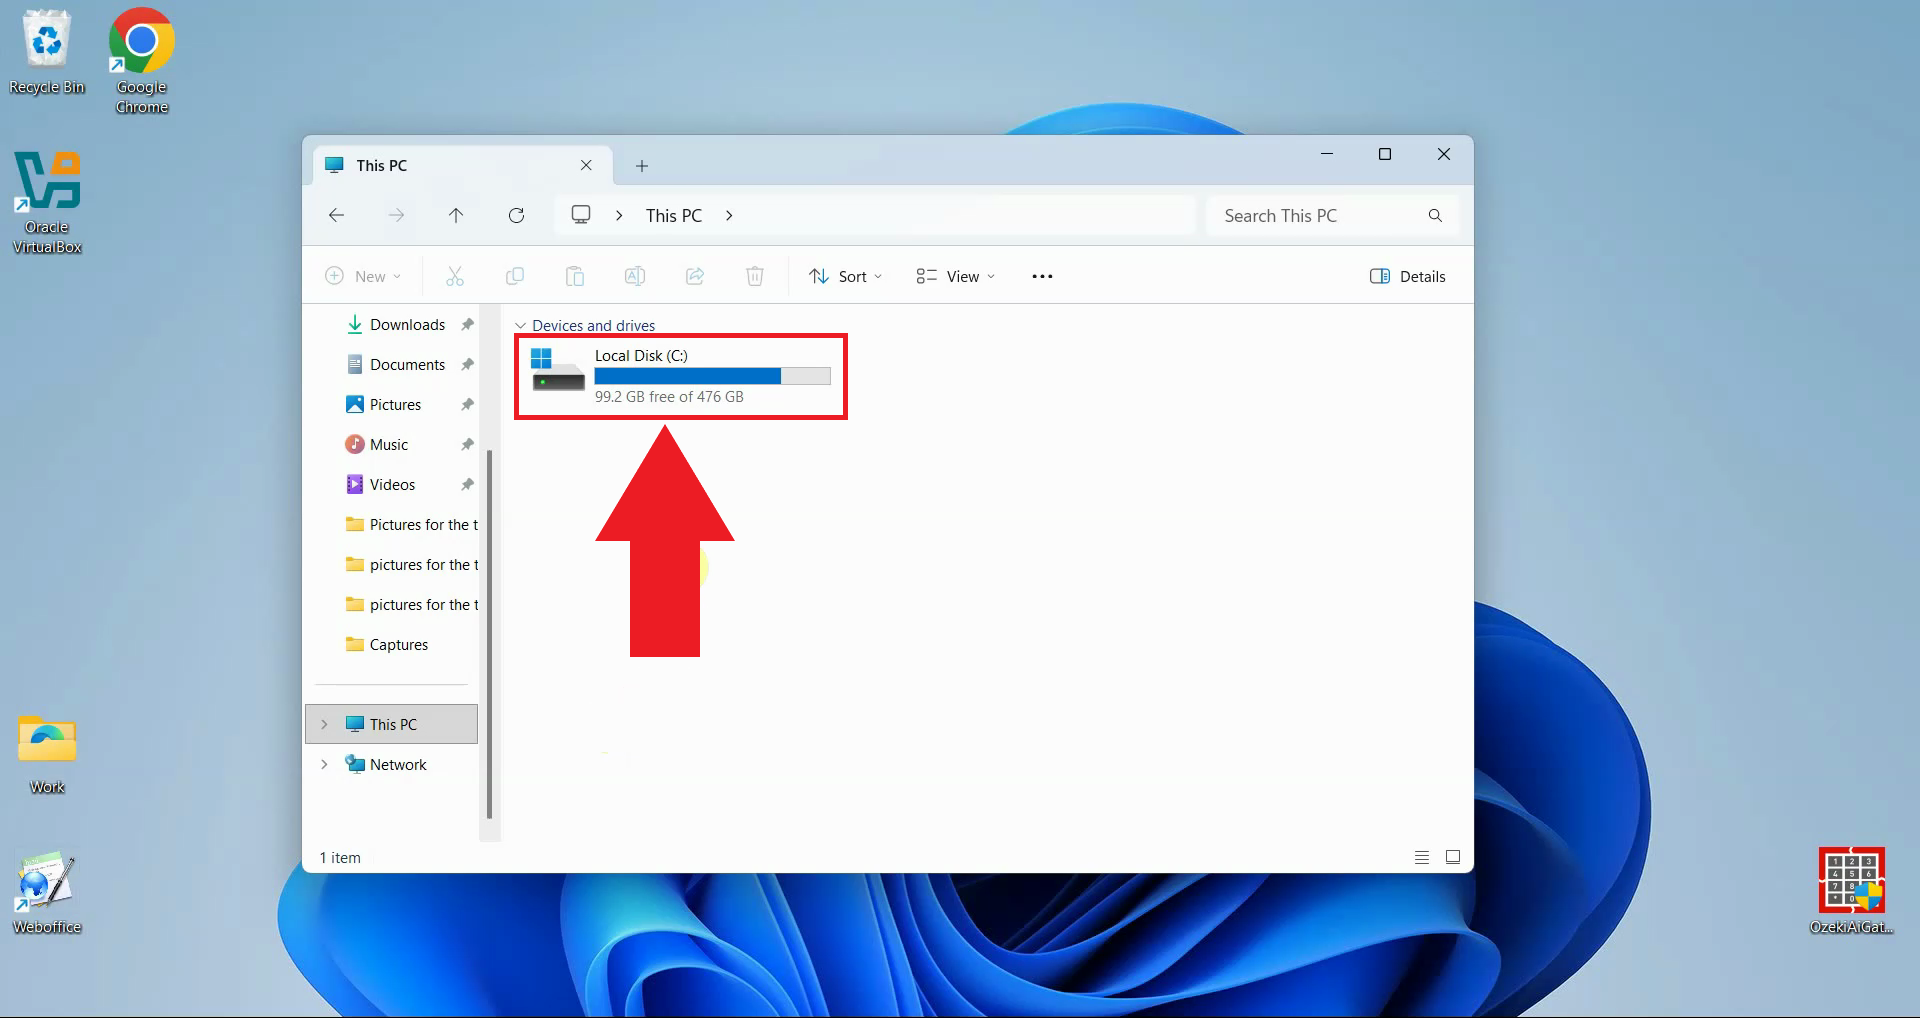Click the Up navigation arrow icon
The height and width of the screenshot is (1018, 1920).
click(456, 215)
